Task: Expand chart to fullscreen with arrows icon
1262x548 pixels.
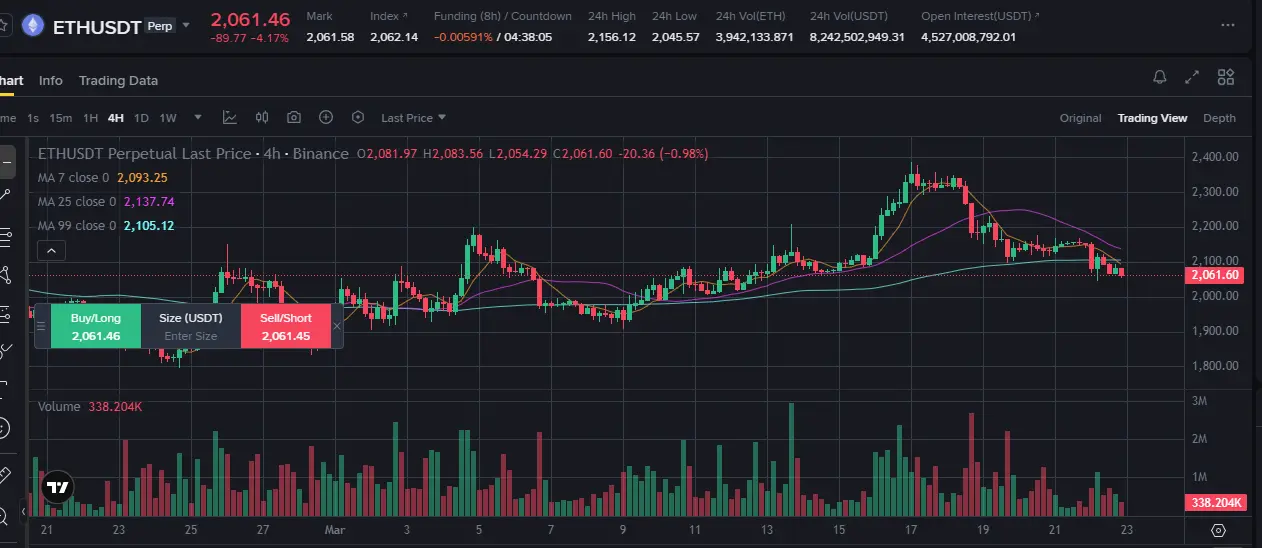Action: pyautogui.click(x=1192, y=77)
